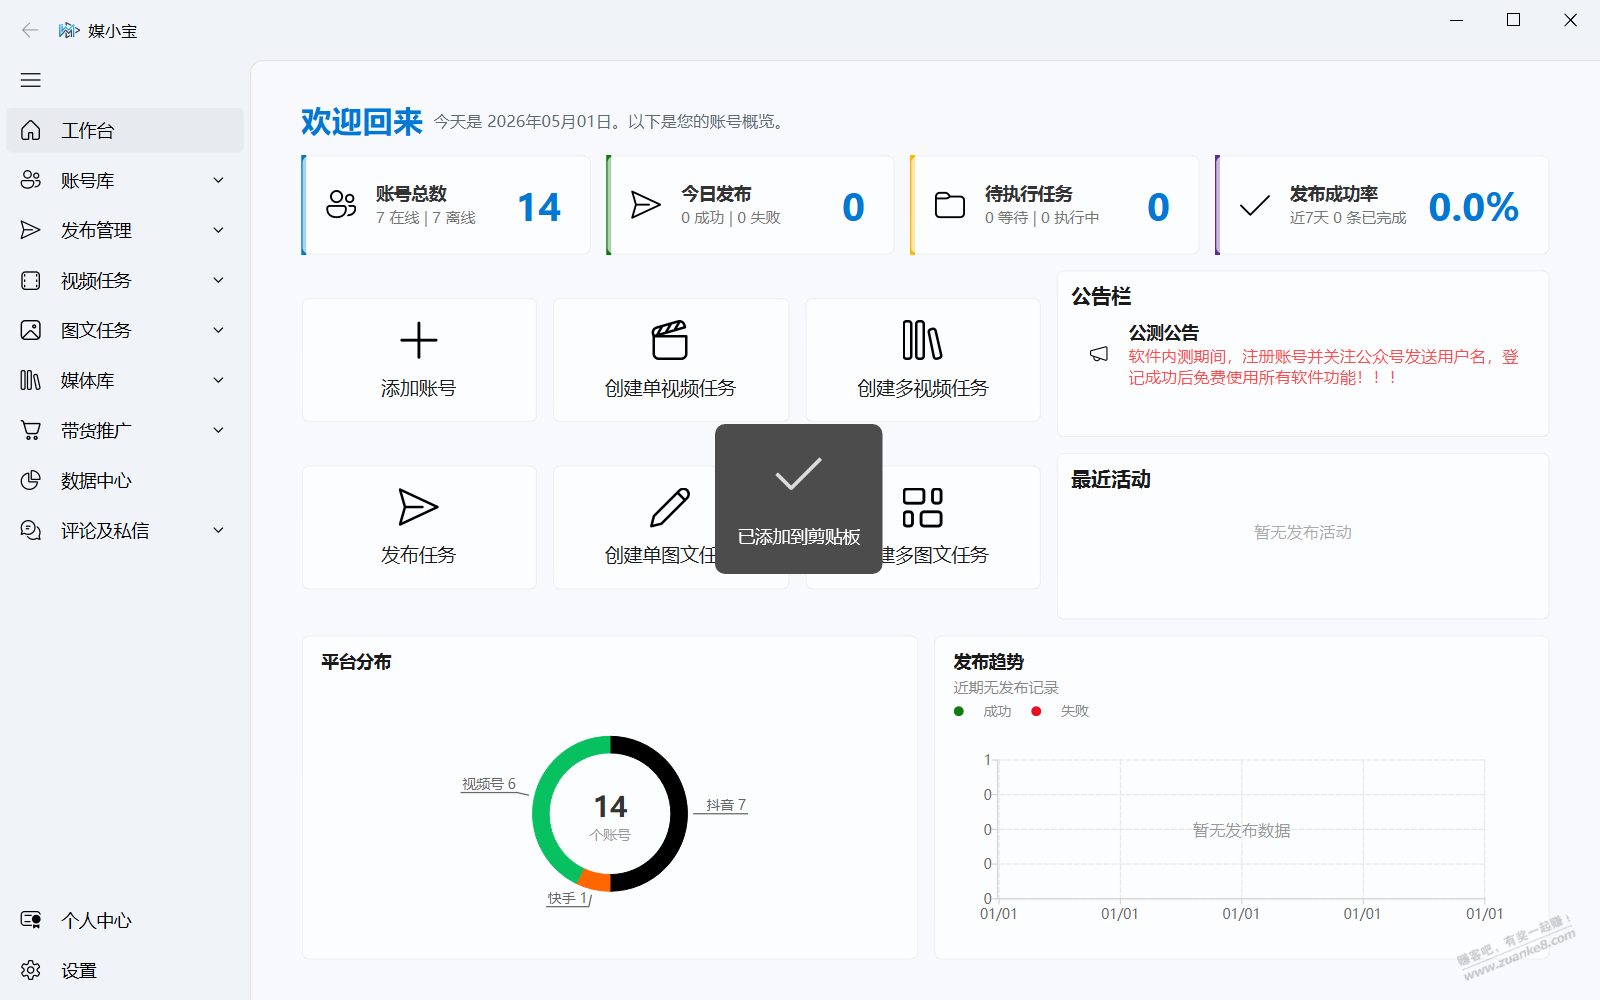Expand the 媒体库 chevron
This screenshot has height=1000, width=1600.
(219, 380)
